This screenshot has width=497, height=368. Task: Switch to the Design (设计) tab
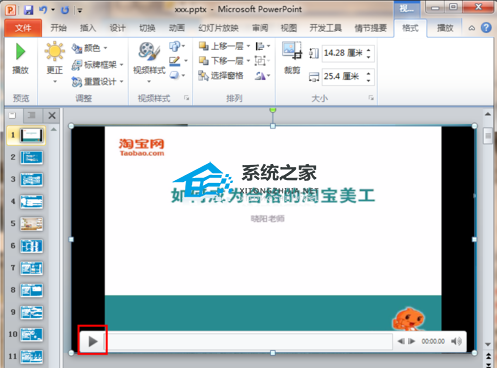(x=117, y=28)
